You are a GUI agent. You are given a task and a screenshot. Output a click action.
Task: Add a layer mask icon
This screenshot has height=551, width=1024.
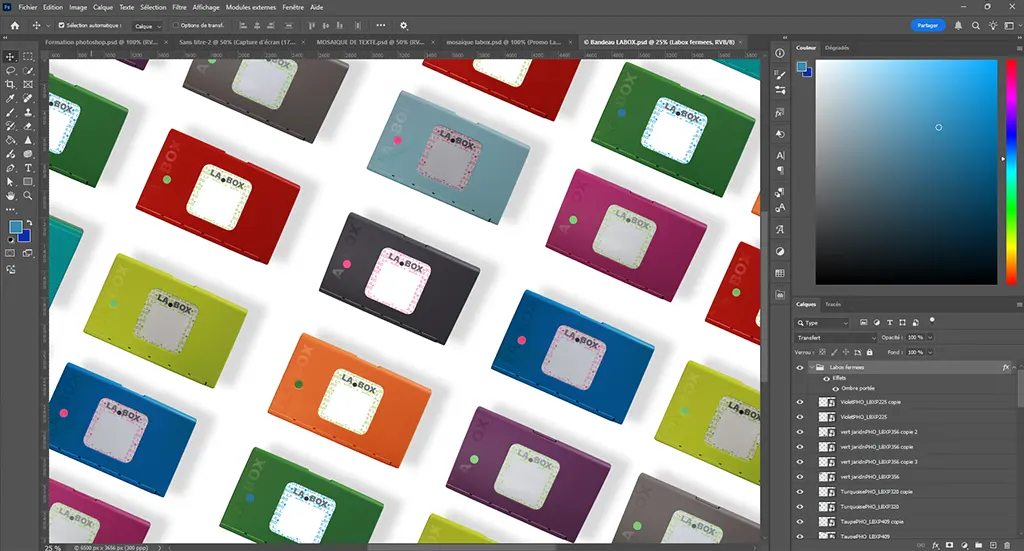click(950, 545)
